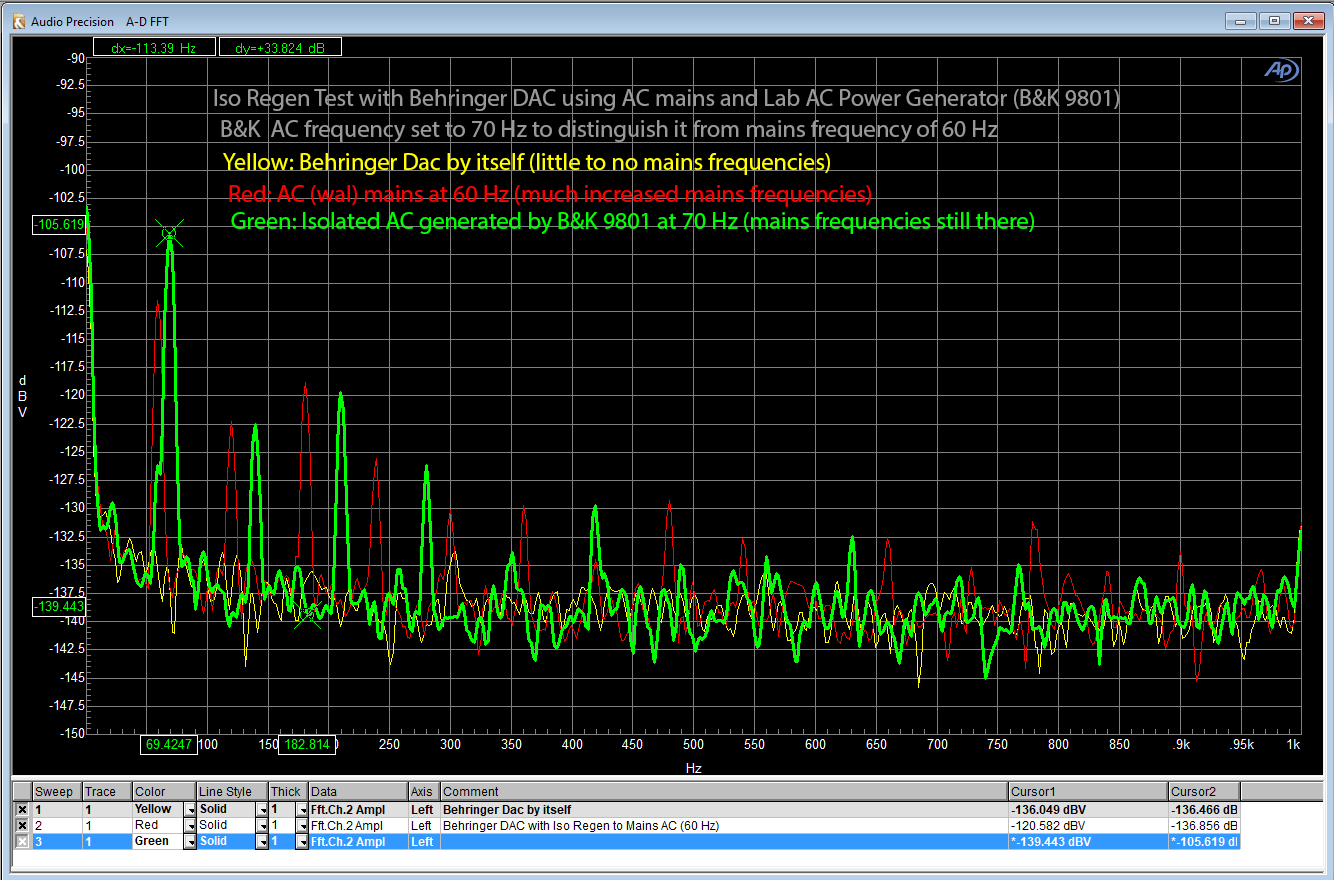Open Thick dropdown for sweep 2 row
Image resolution: width=1334 pixels, height=880 pixels.
(302, 825)
